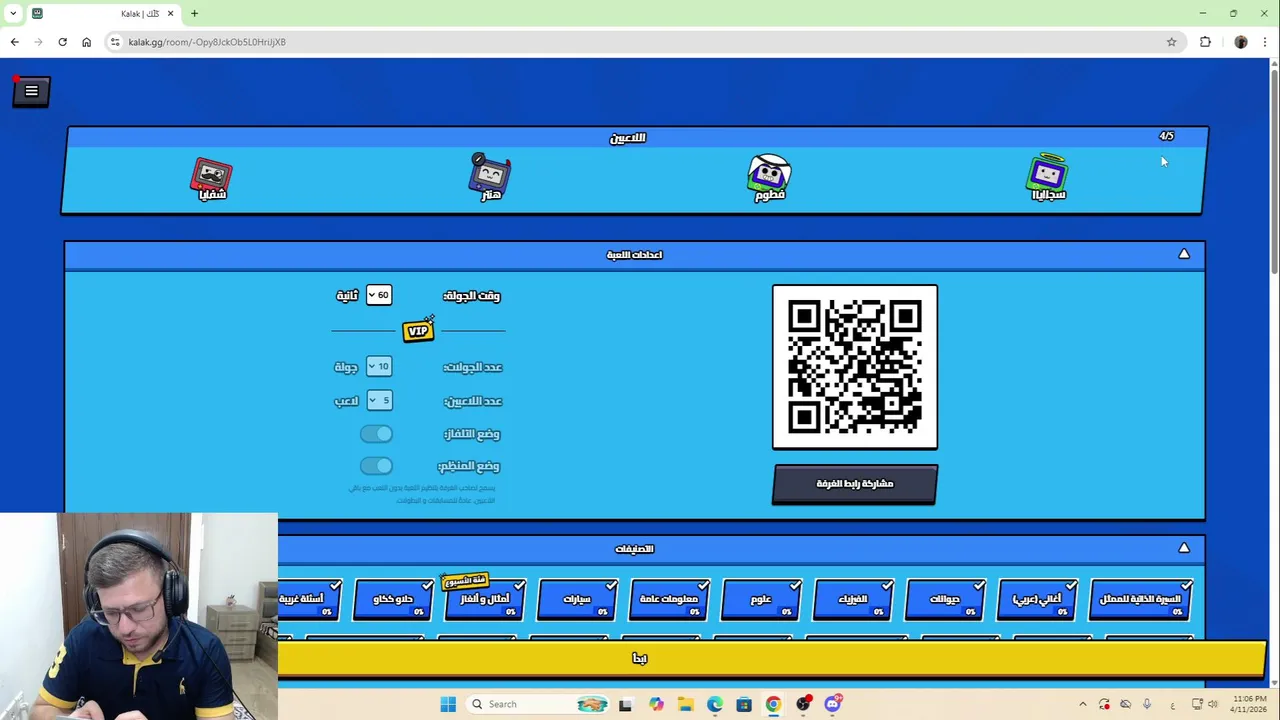Viewport: 1280px width, 720px height.
Task: Toggle category أغاني (عربي)
Action: pos(1037,599)
